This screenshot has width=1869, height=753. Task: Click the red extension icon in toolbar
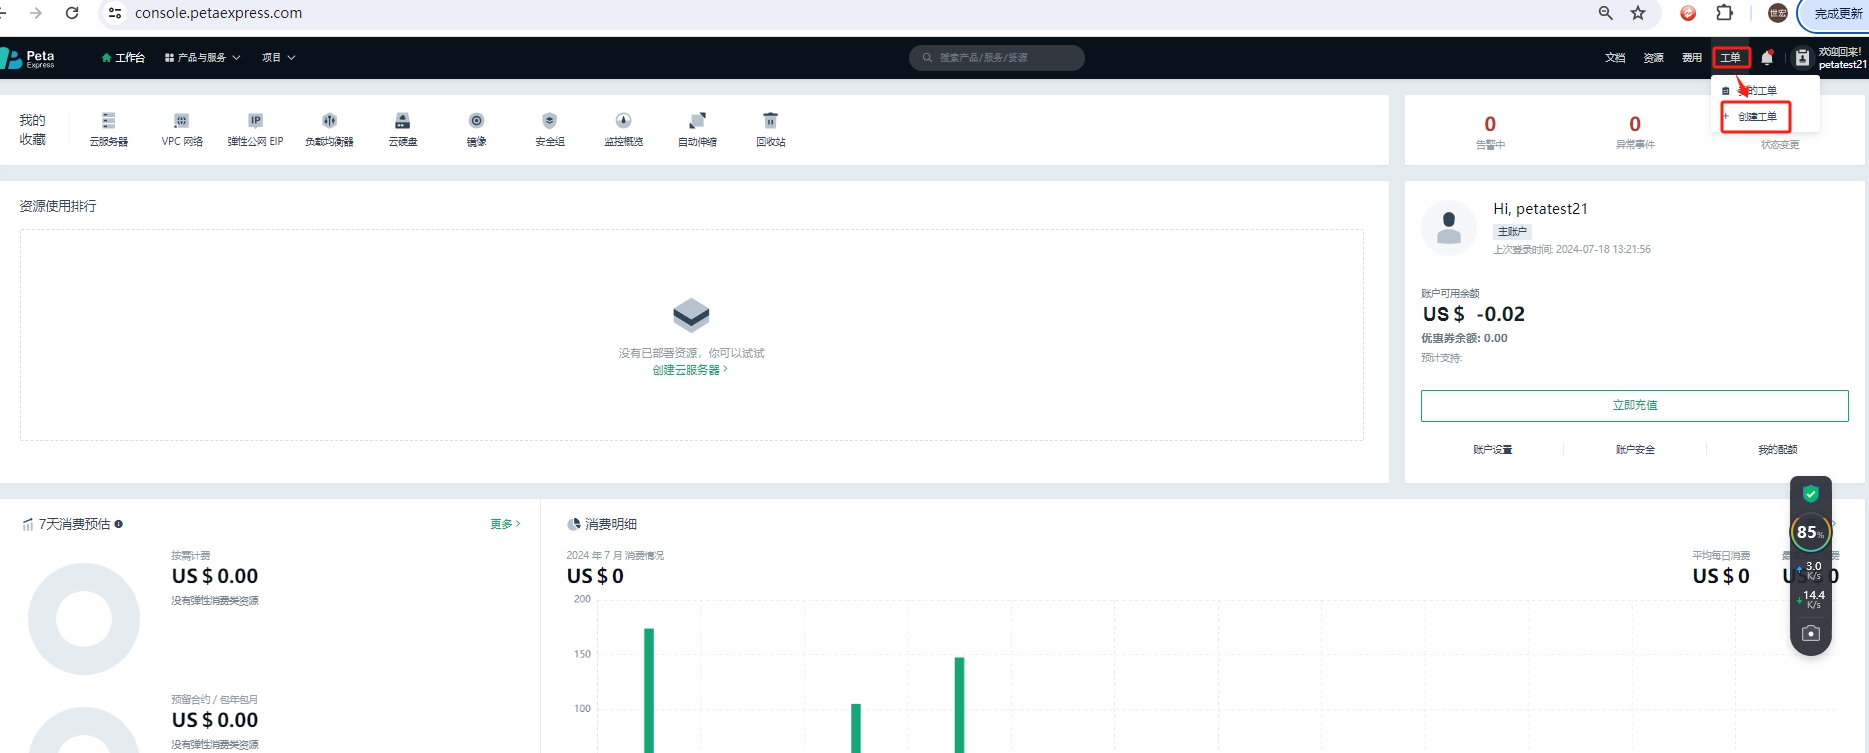1688,13
